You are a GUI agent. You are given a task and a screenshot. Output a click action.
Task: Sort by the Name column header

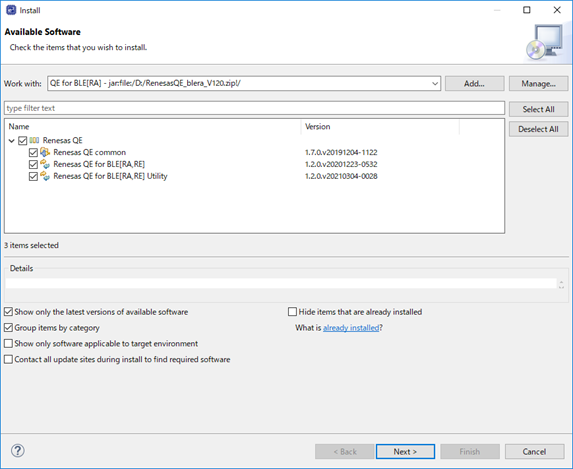(x=153, y=126)
